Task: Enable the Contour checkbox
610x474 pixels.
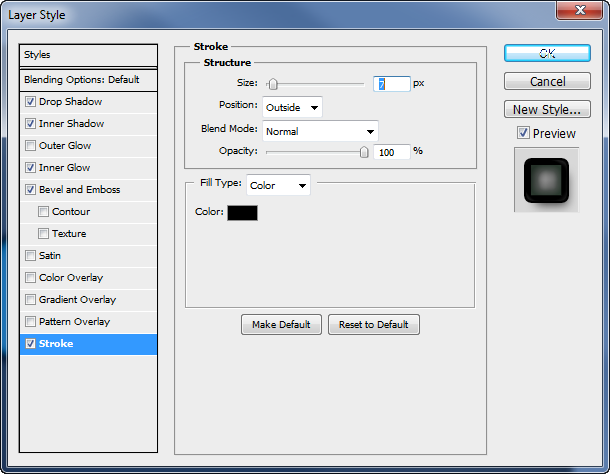Action: coord(43,212)
